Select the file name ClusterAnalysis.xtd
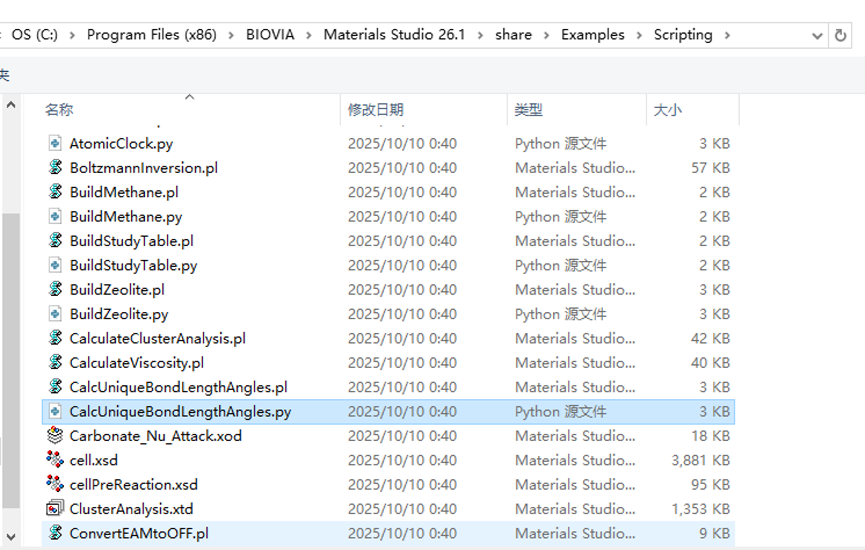865x550 pixels. [131, 509]
